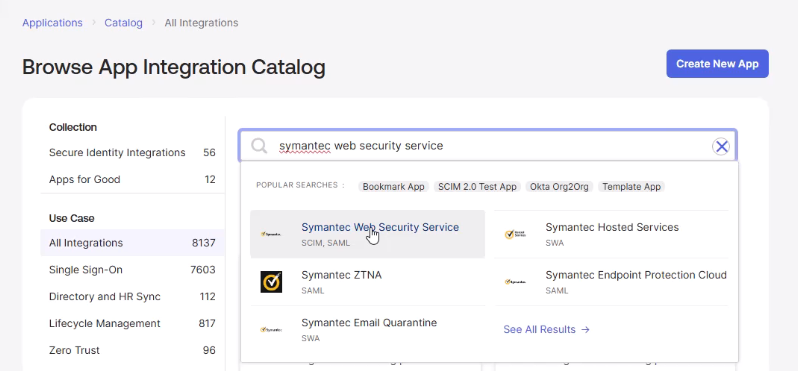The height and width of the screenshot is (371, 798).
Task: Click the magnifying glass search icon
Action: tap(259, 146)
